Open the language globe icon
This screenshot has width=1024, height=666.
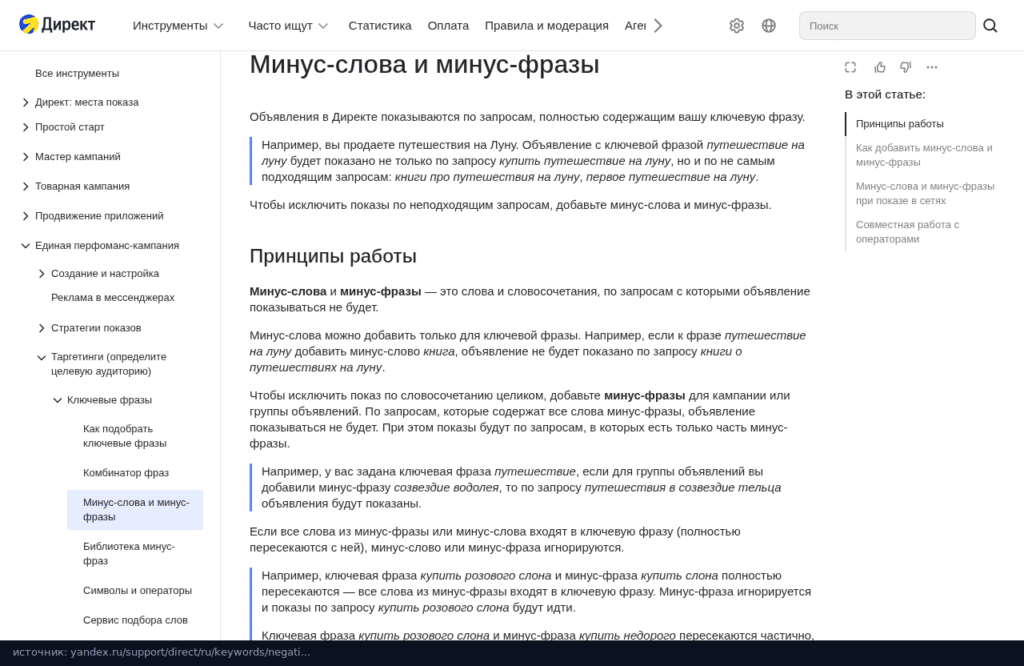pyautogui.click(x=769, y=25)
